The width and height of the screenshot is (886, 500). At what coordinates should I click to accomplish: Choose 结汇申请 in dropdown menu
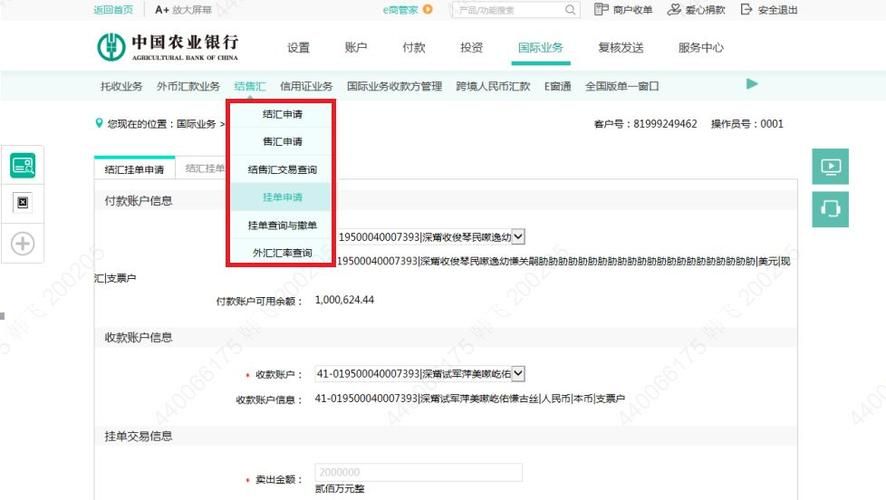pyautogui.click(x=281, y=114)
